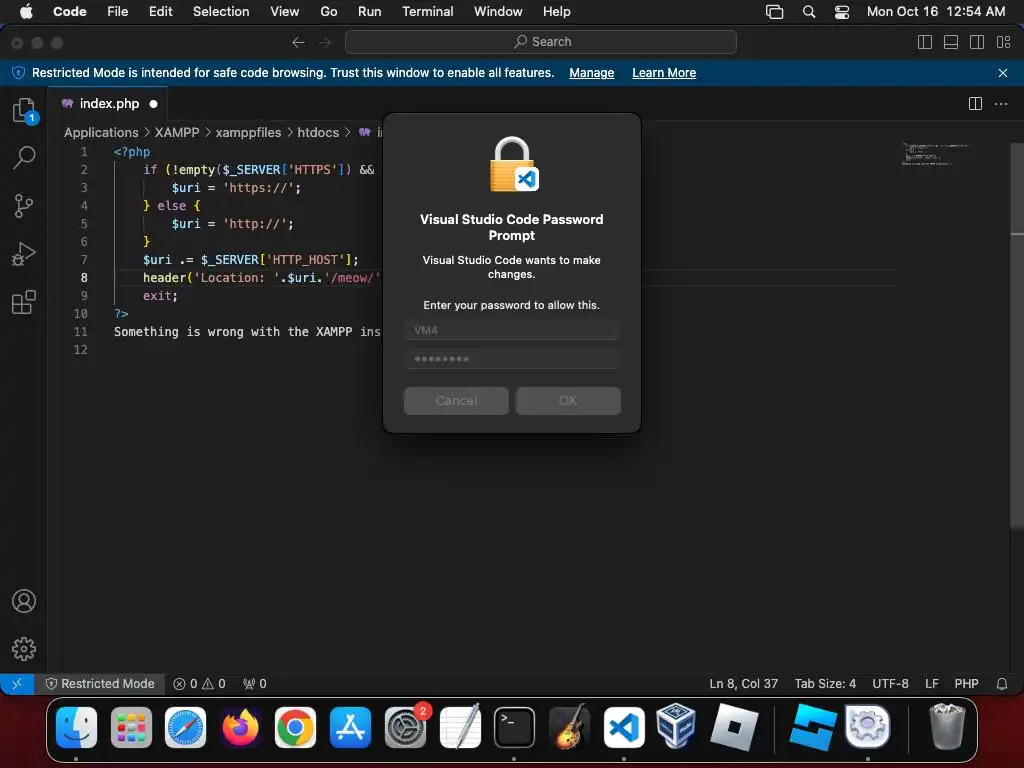Viewport: 1024px width, 768px height.
Task: Open VirtualBox from the Dock
Action: pos(677,726)
